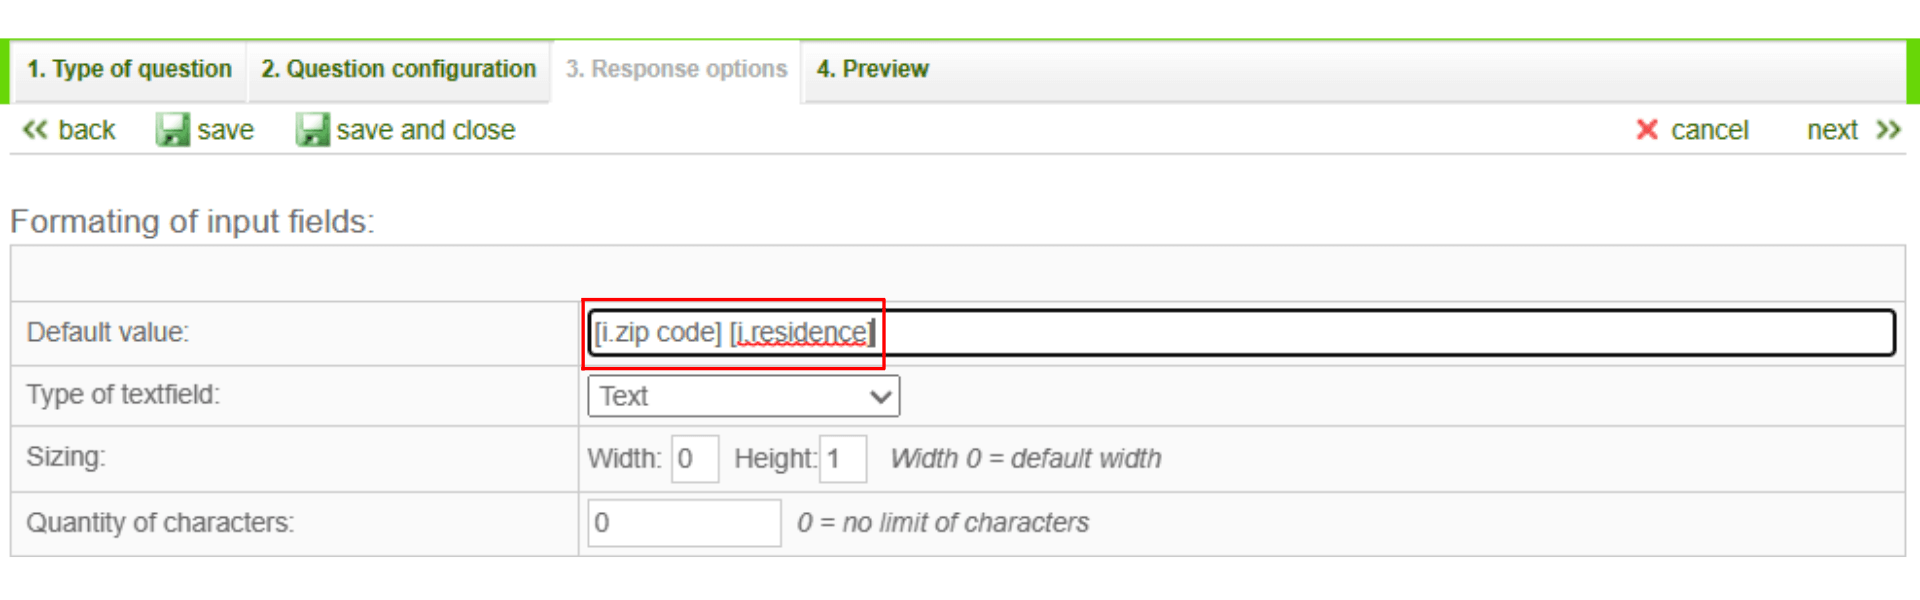
Task: Click the back text link
Action: click(87, 130)
